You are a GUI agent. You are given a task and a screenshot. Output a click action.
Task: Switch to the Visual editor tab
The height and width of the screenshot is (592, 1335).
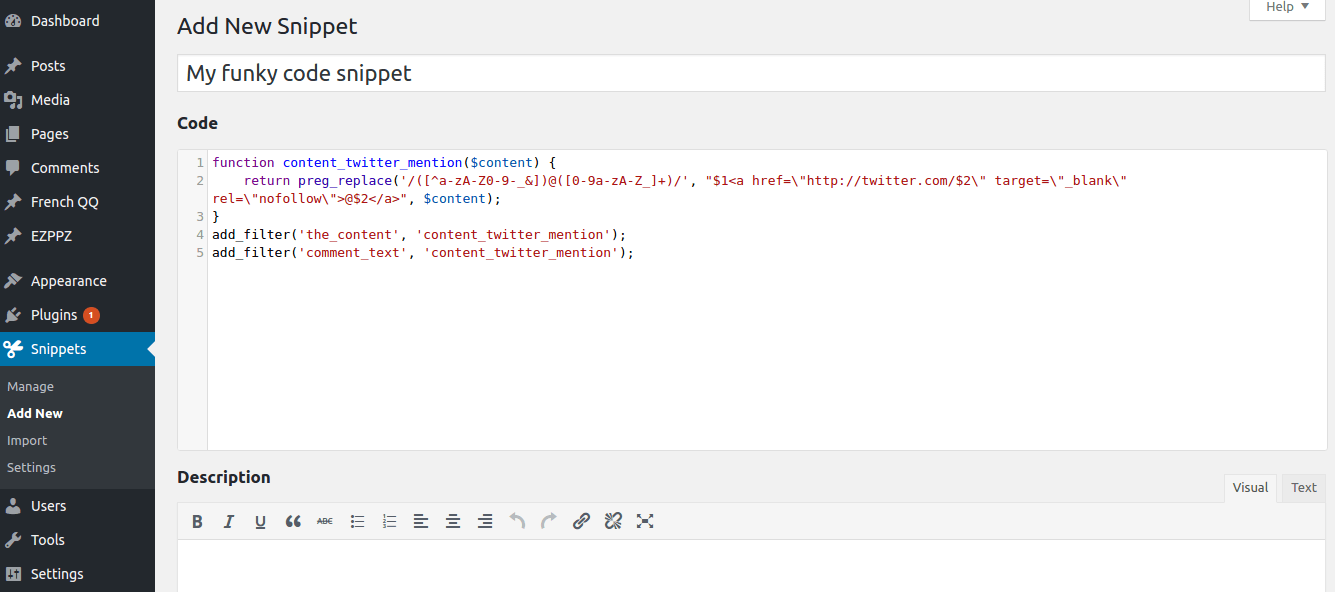(1250, 488)
